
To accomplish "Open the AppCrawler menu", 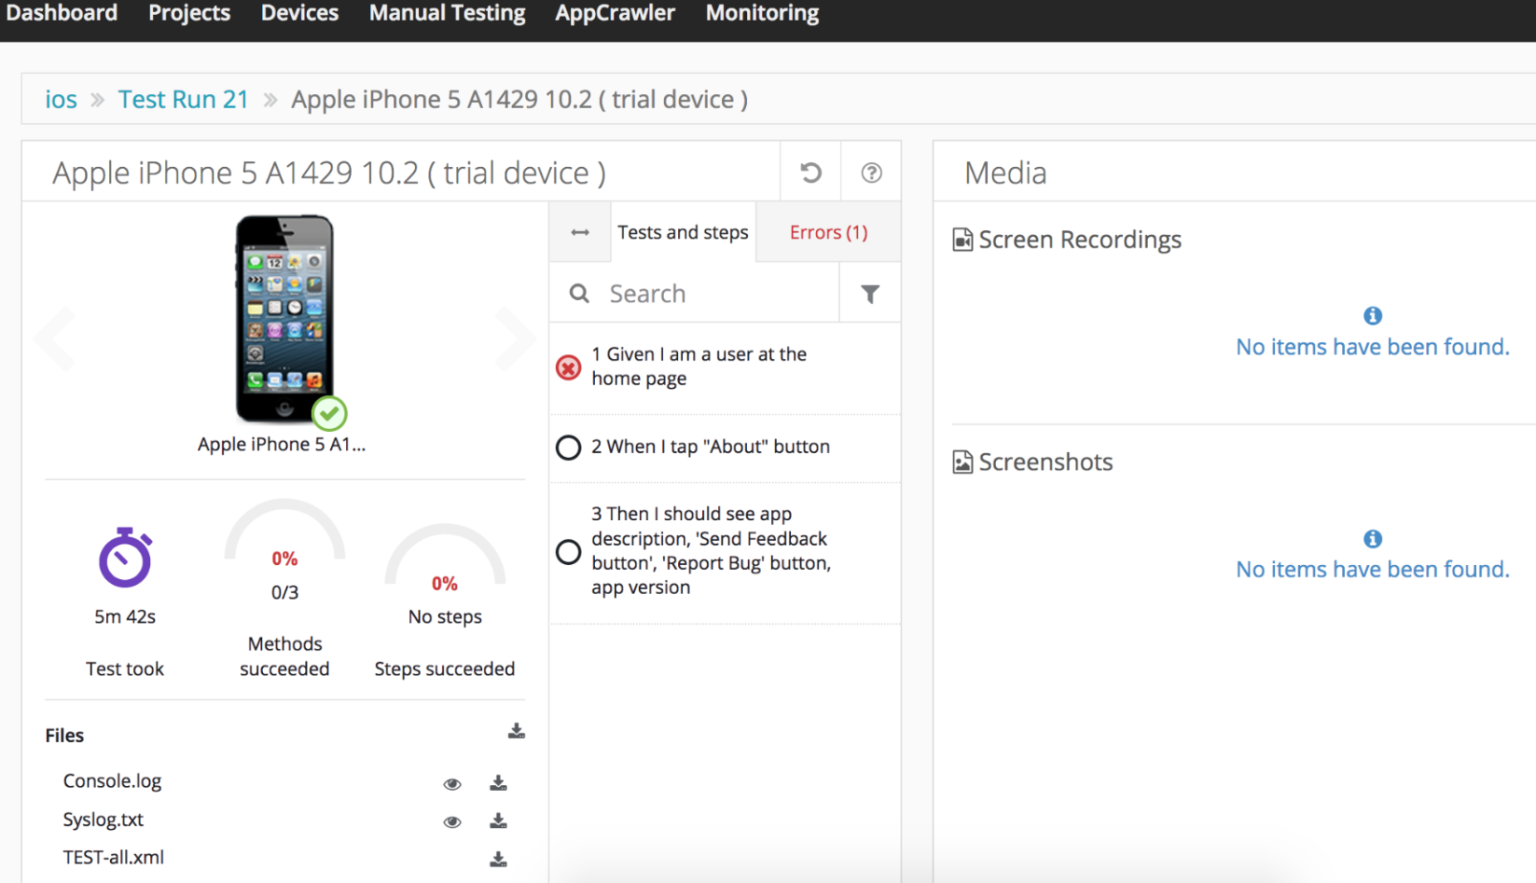I will [615, 14].
